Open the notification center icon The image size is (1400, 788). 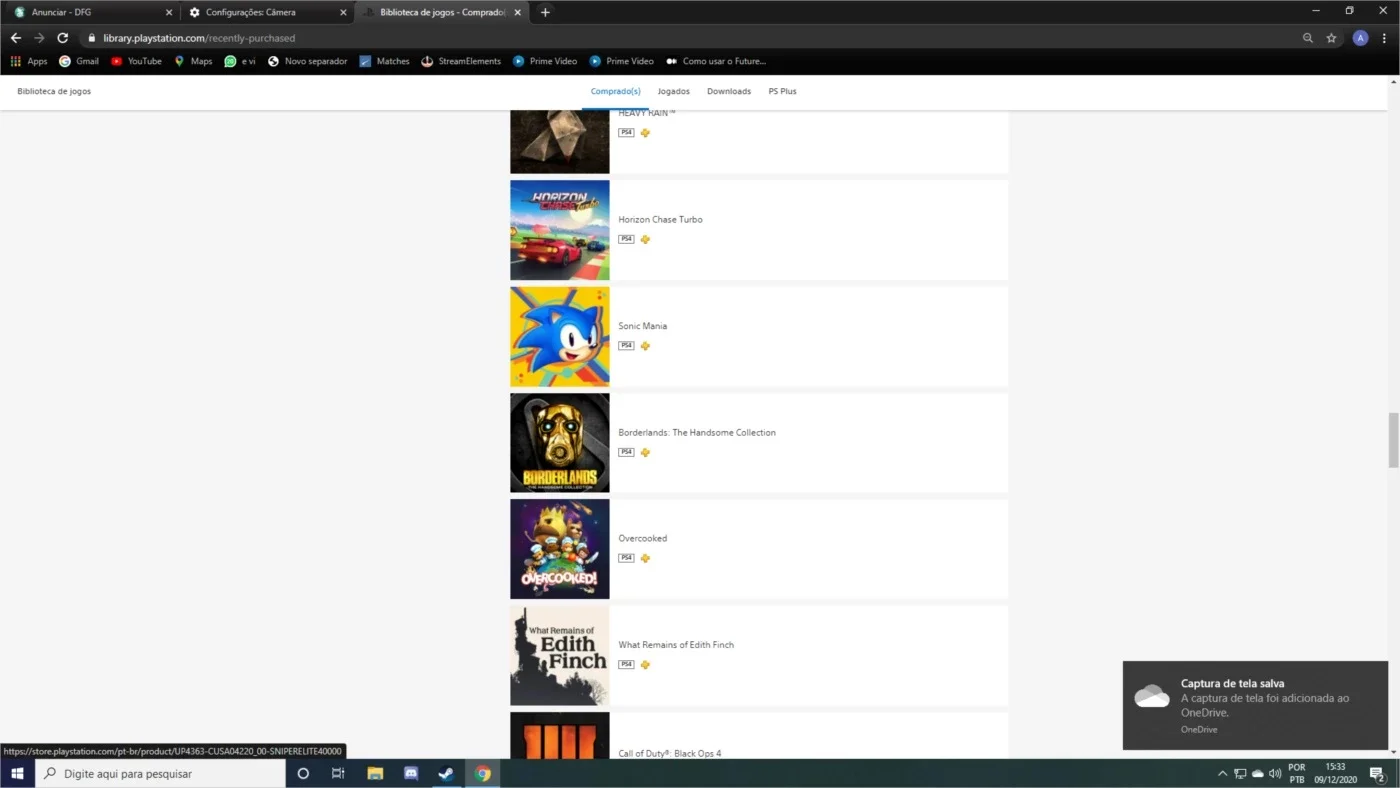[1377, 773]
